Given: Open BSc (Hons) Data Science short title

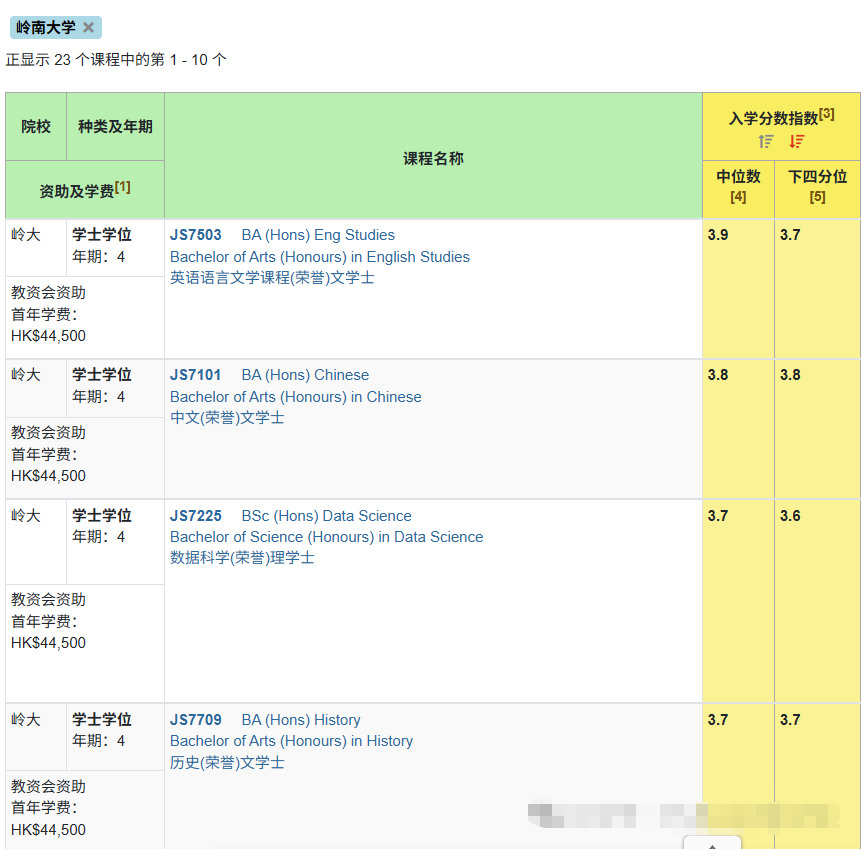Looking at the screenshot, I should [326, 516].
